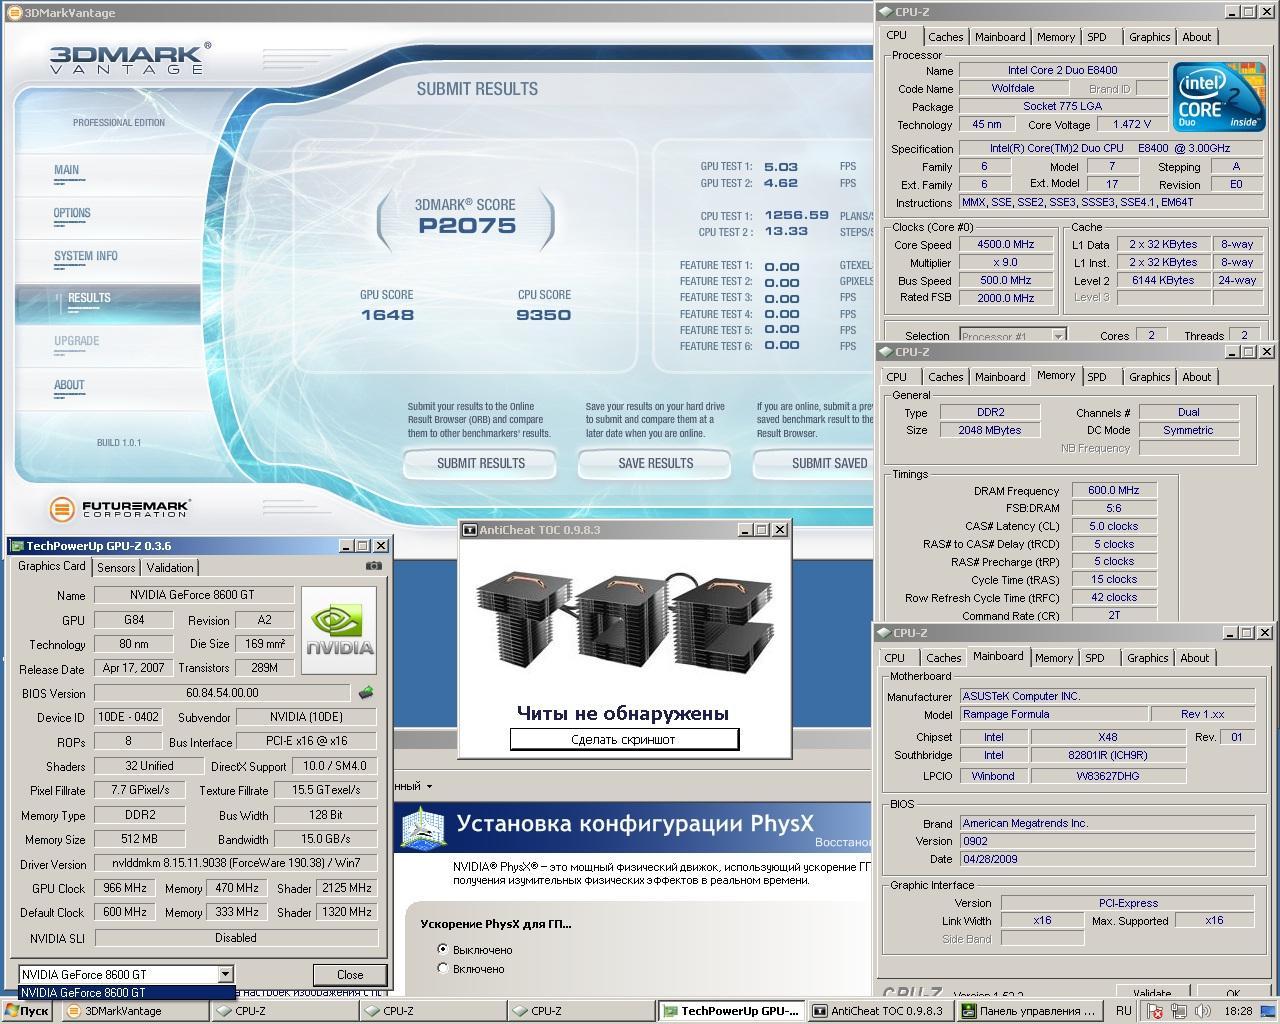Click the network connection tray icon
This screenshot has width=1280, height=1024.
click(x=1180, y=1011)
